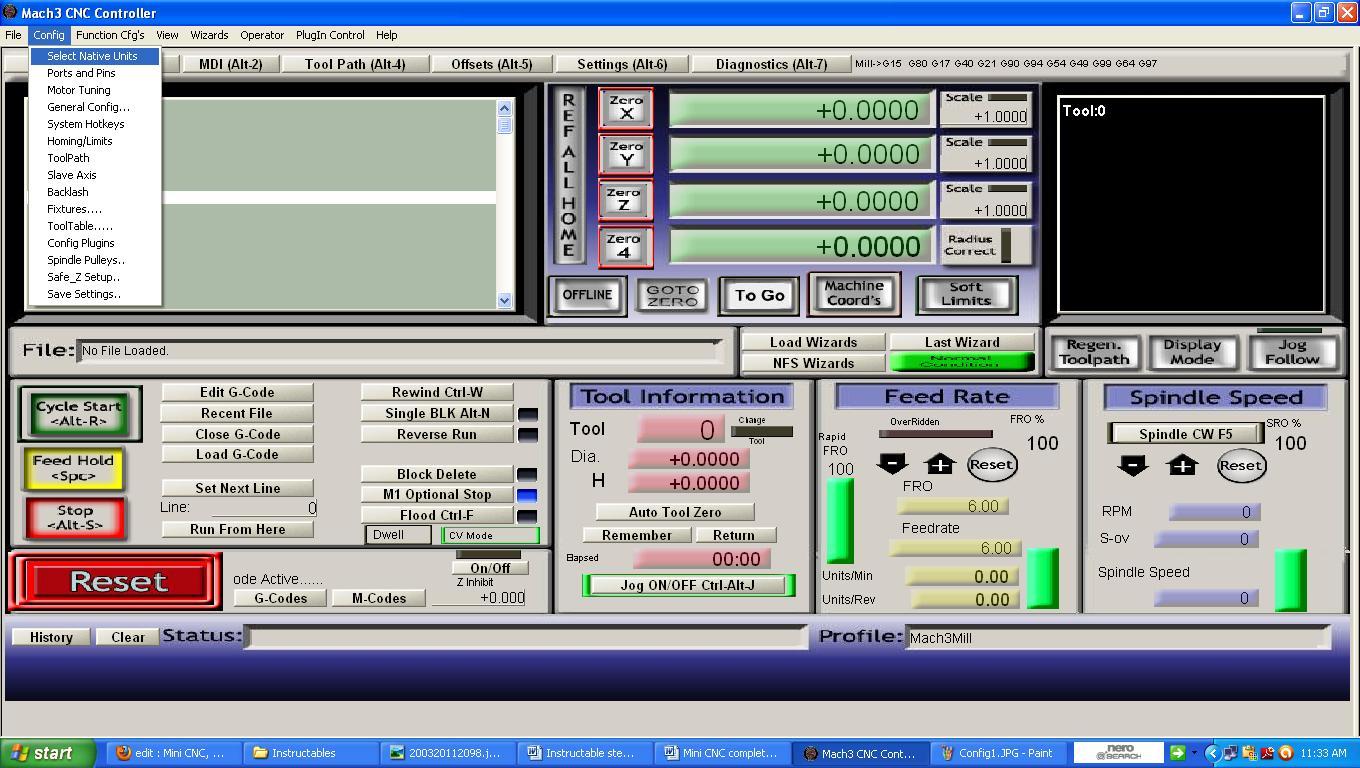Click the Zero Y axis button
Screen dimensions: 1360x768
pyautogui.click(x=626, y=154)
